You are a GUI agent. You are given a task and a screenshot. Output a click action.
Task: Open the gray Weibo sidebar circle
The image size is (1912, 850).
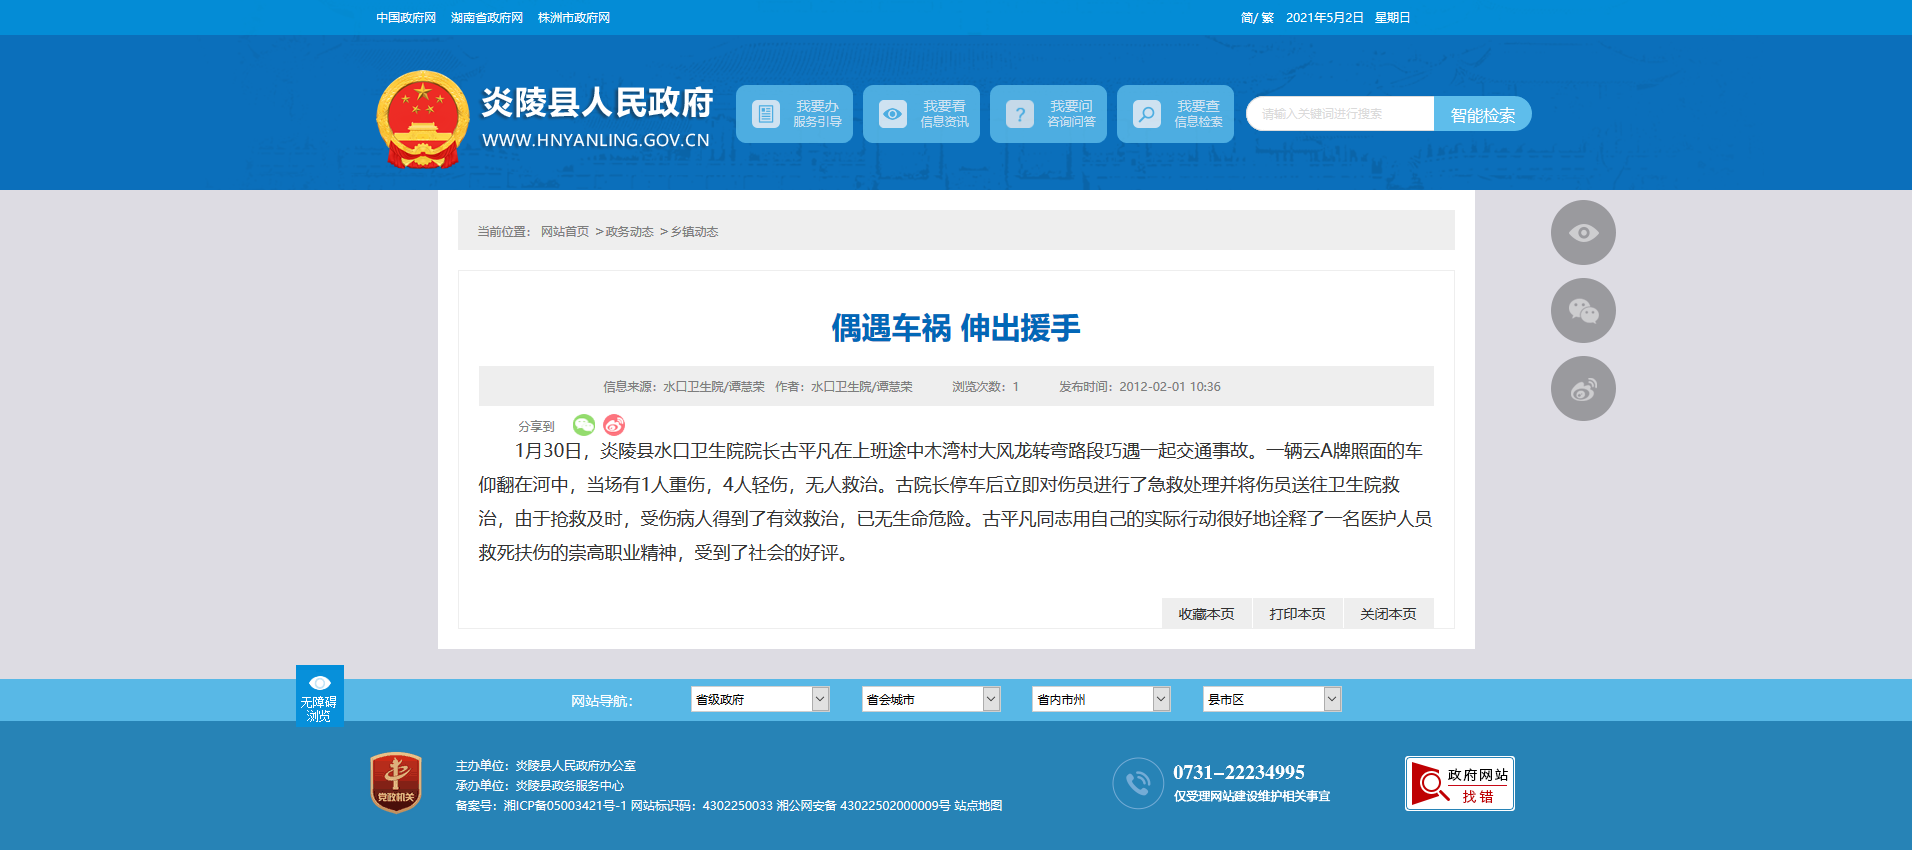[x=1582, y=389]
